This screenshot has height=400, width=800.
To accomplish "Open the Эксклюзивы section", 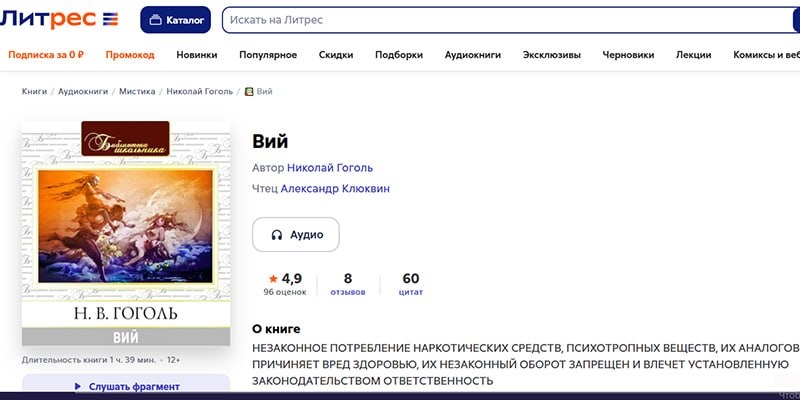I will 552,55.
